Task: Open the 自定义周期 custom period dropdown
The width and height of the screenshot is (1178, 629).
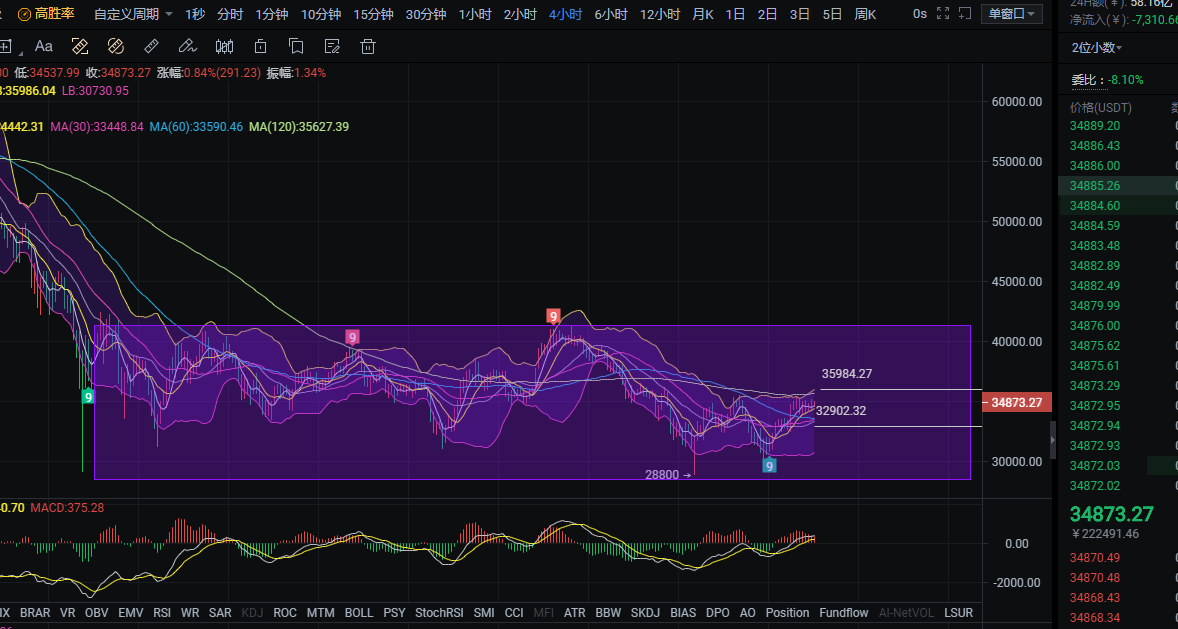Action: tap(133, 14)
